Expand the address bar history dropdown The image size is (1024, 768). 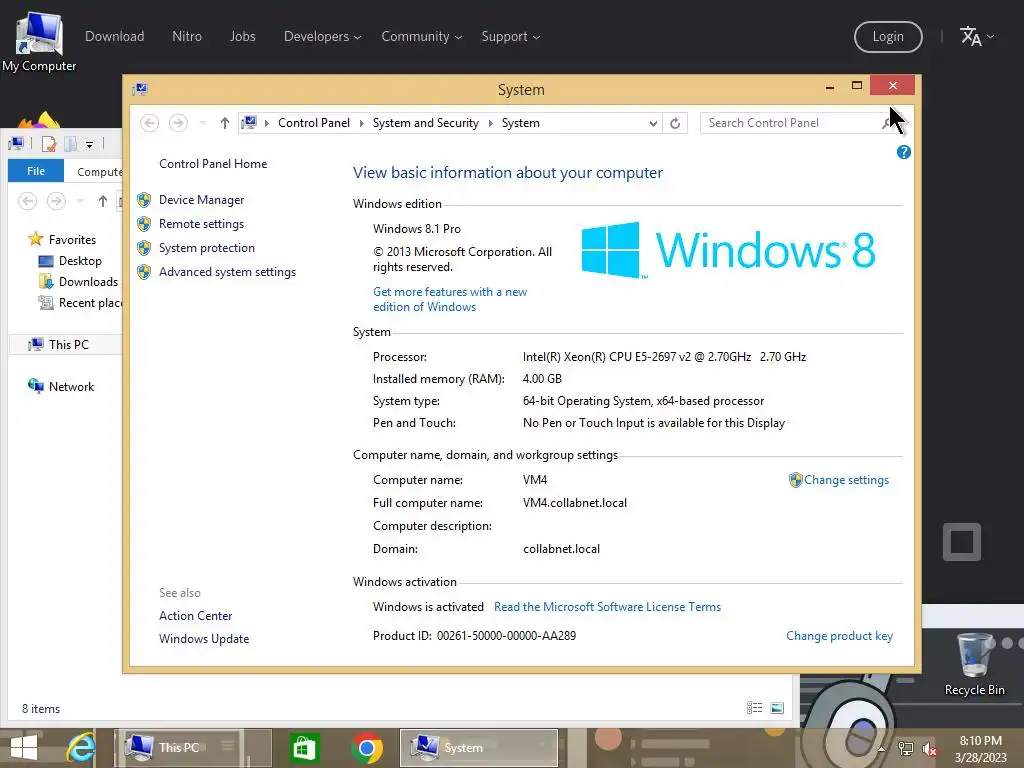(652, 123)
